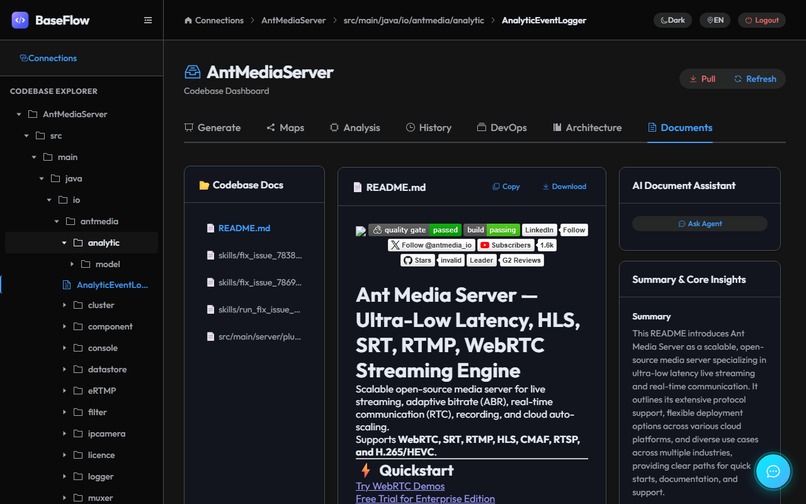Switch to the Analysis tab
The height and width of the screenshot is (504, 806).
pos(355,128)
